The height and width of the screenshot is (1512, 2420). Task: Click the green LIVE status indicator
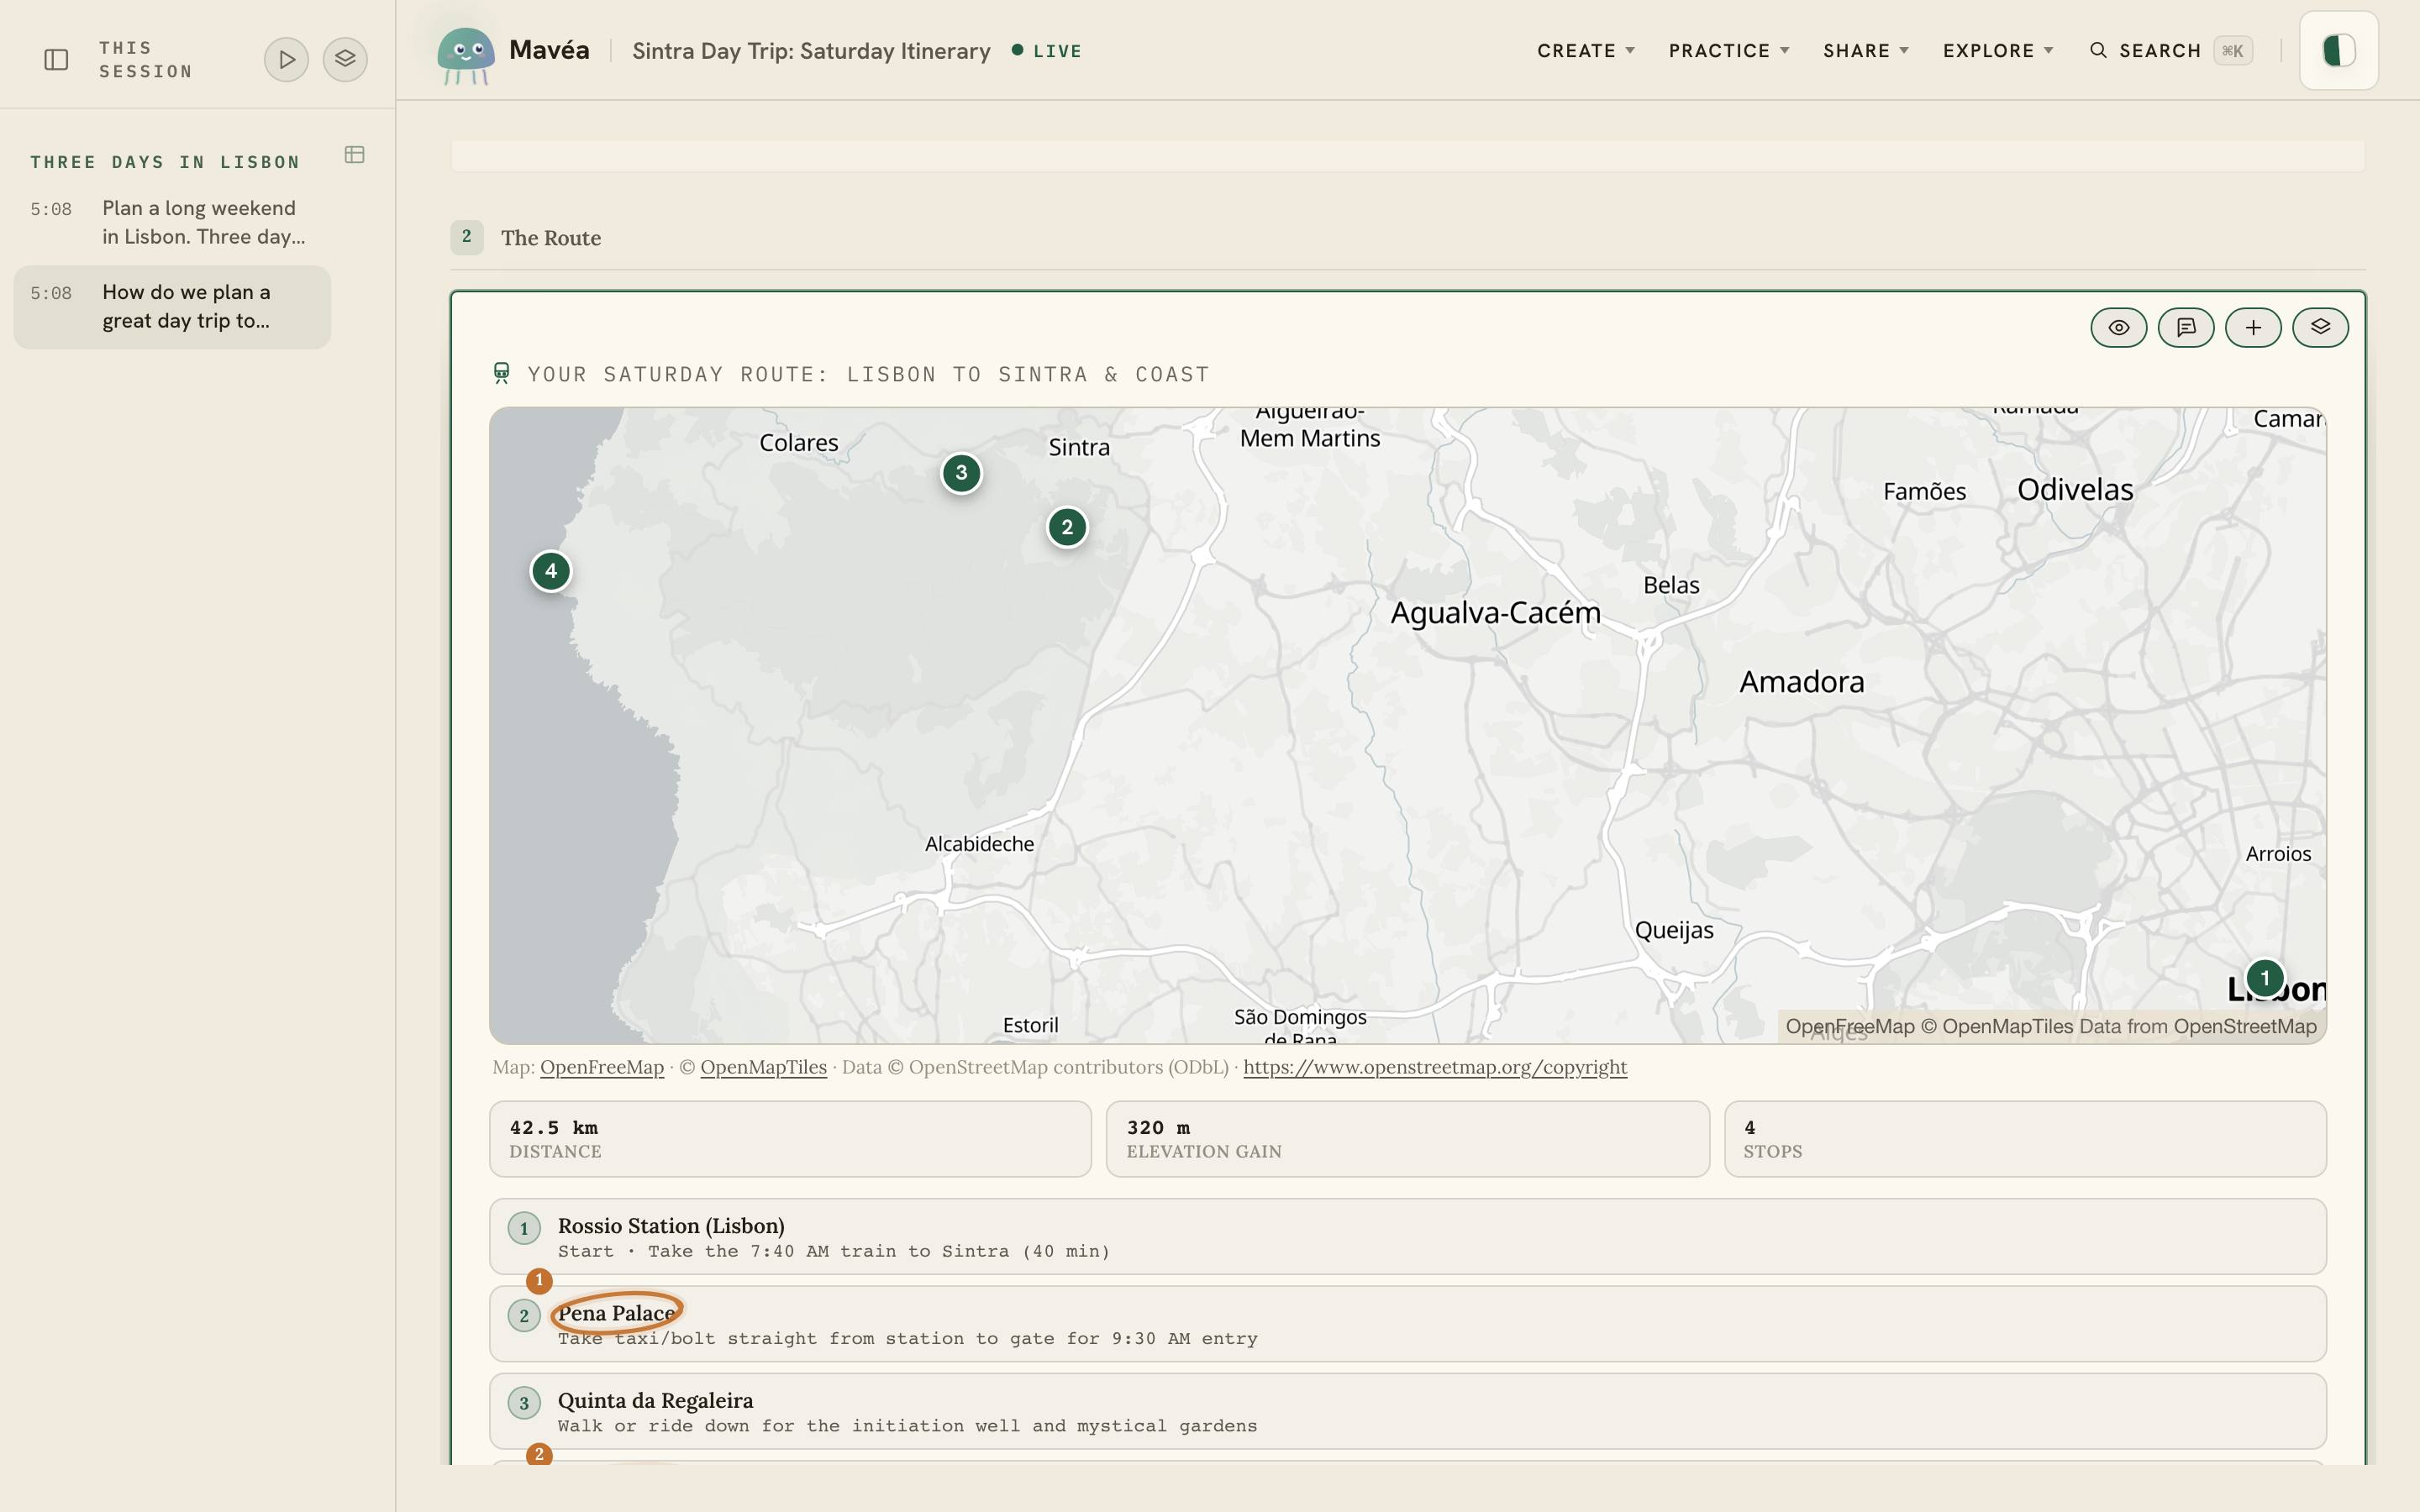tap(1046, 51)
